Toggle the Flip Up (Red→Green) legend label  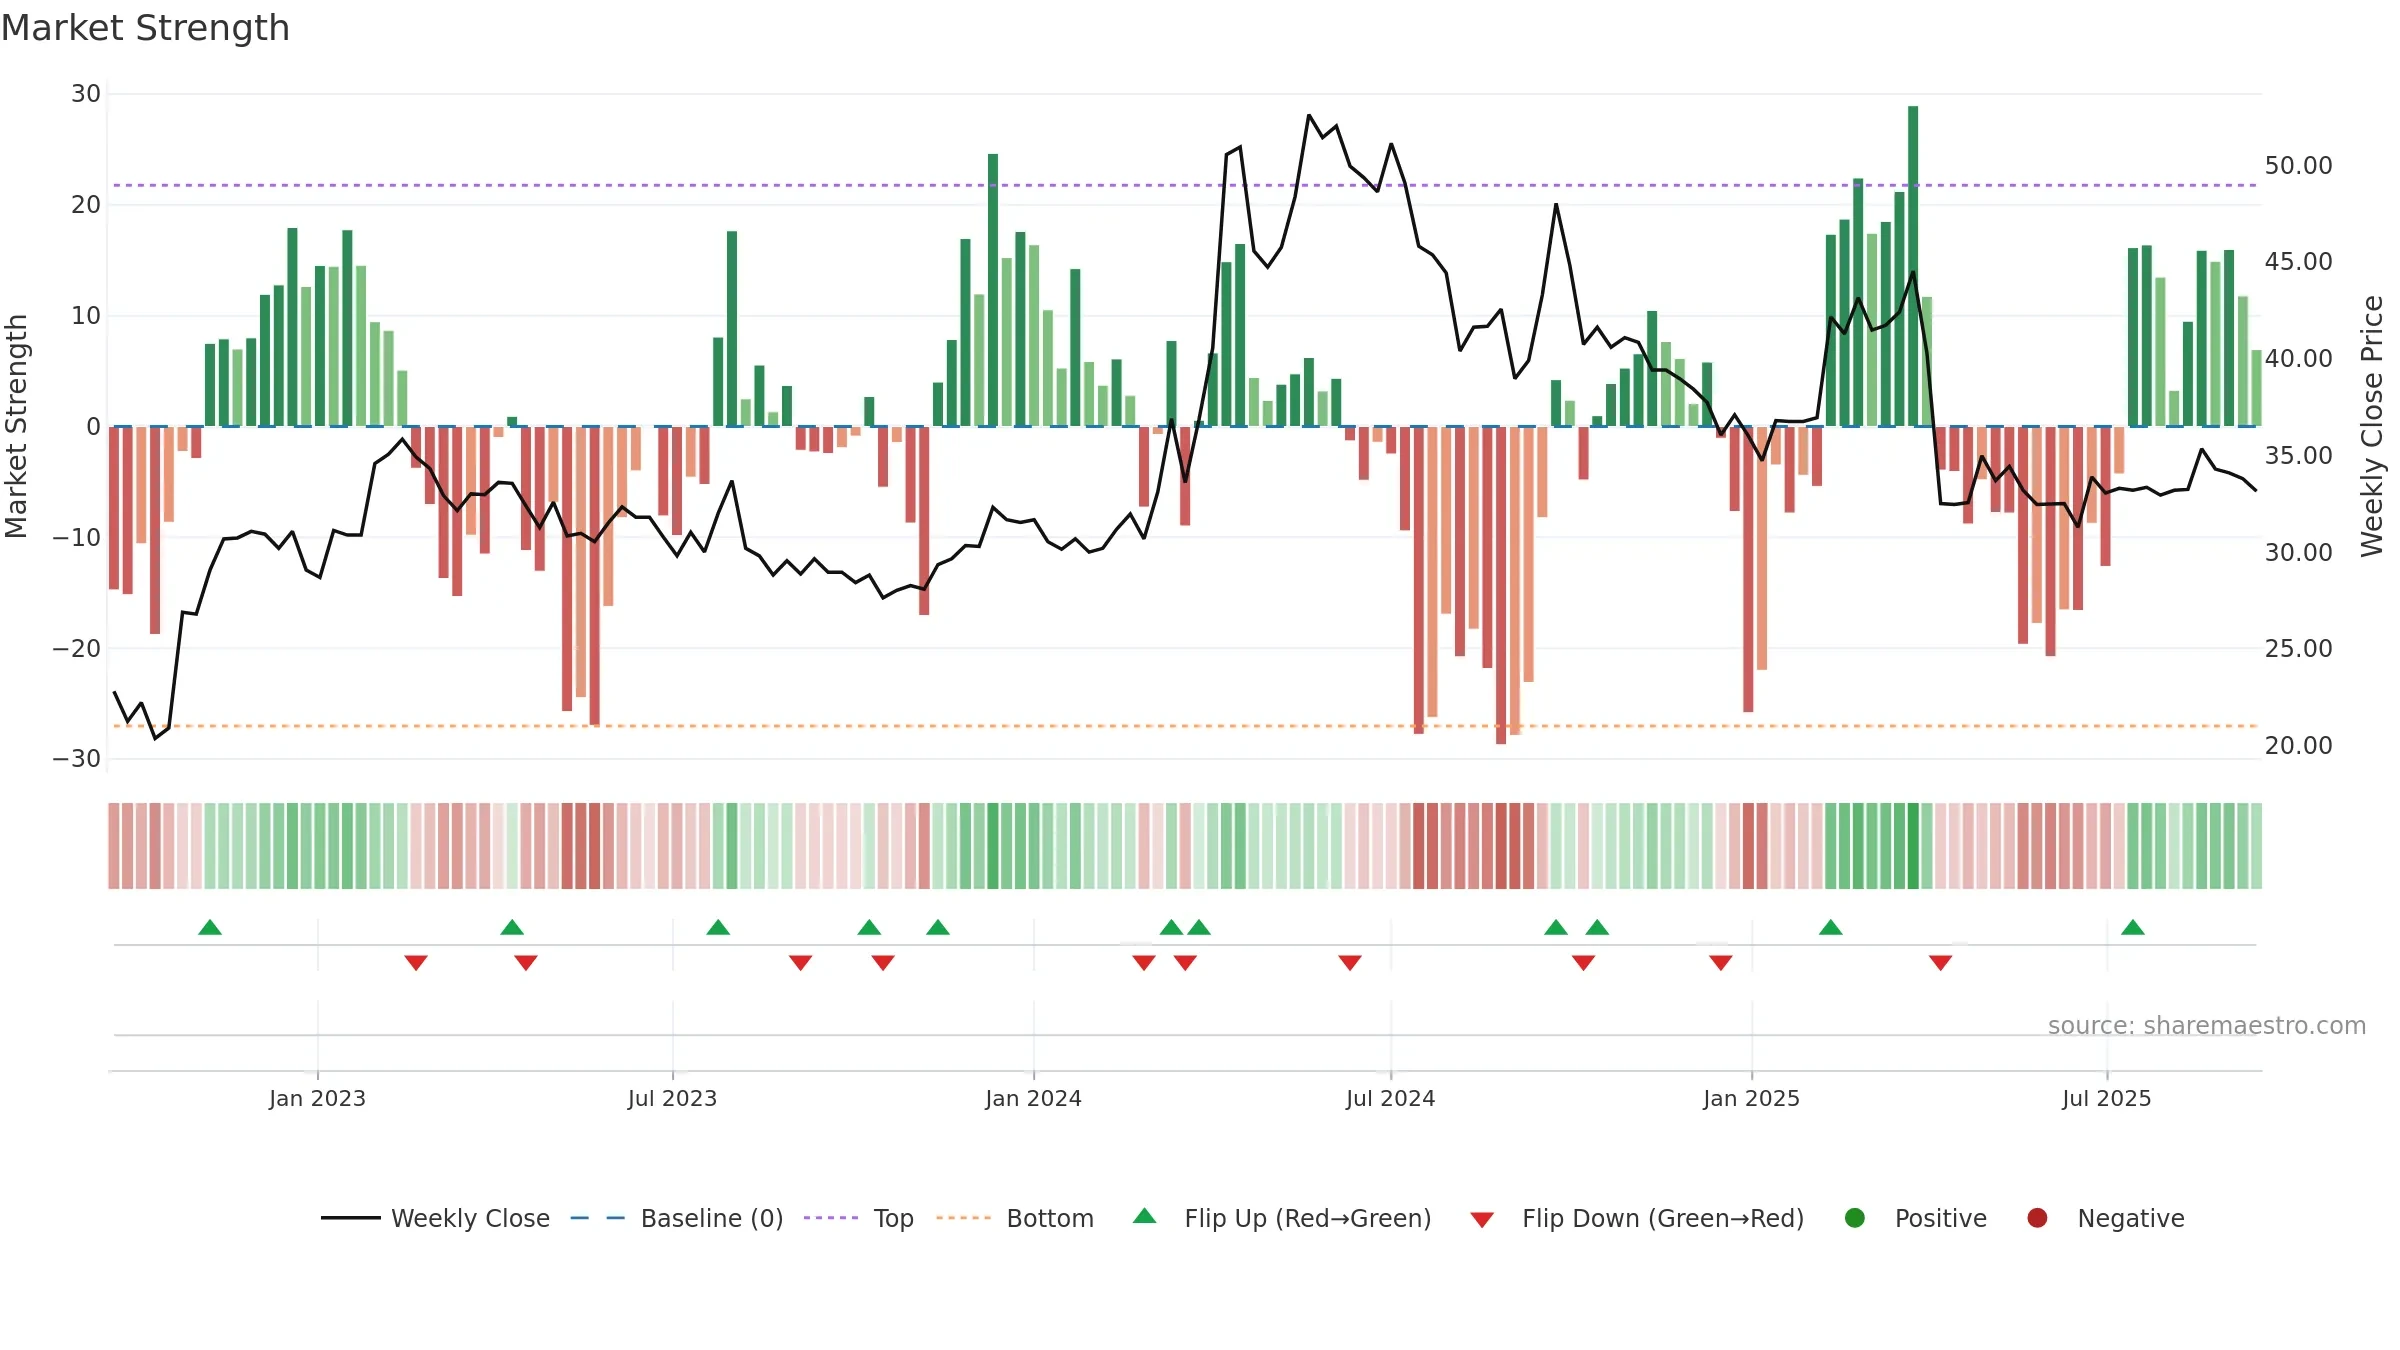tap(1308, 1218)
